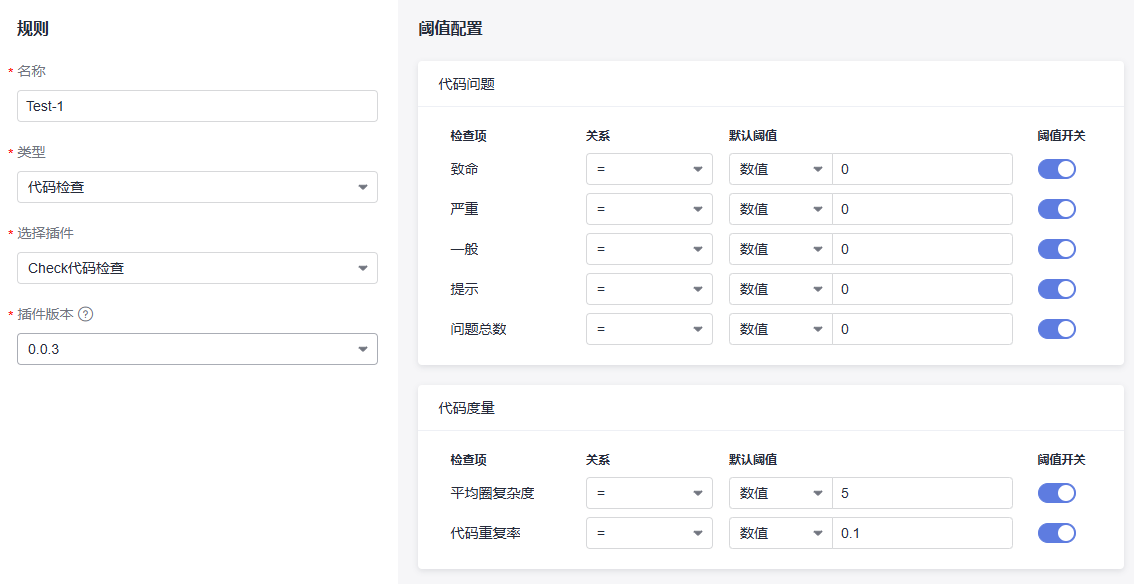Open the 关系 dropdown for 平均圈复杂度
1134x584 pixels.
pyautogui.click(x=649, y=493)
